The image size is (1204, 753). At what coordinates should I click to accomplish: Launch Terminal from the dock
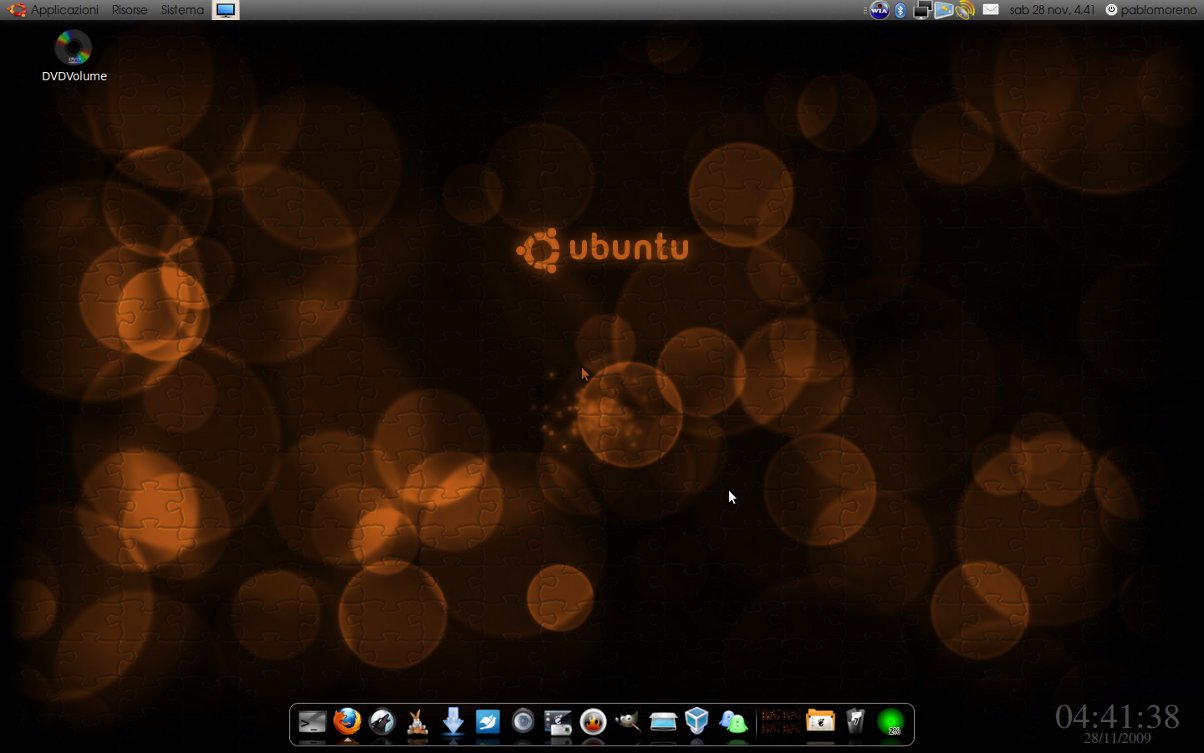(312, 722)
